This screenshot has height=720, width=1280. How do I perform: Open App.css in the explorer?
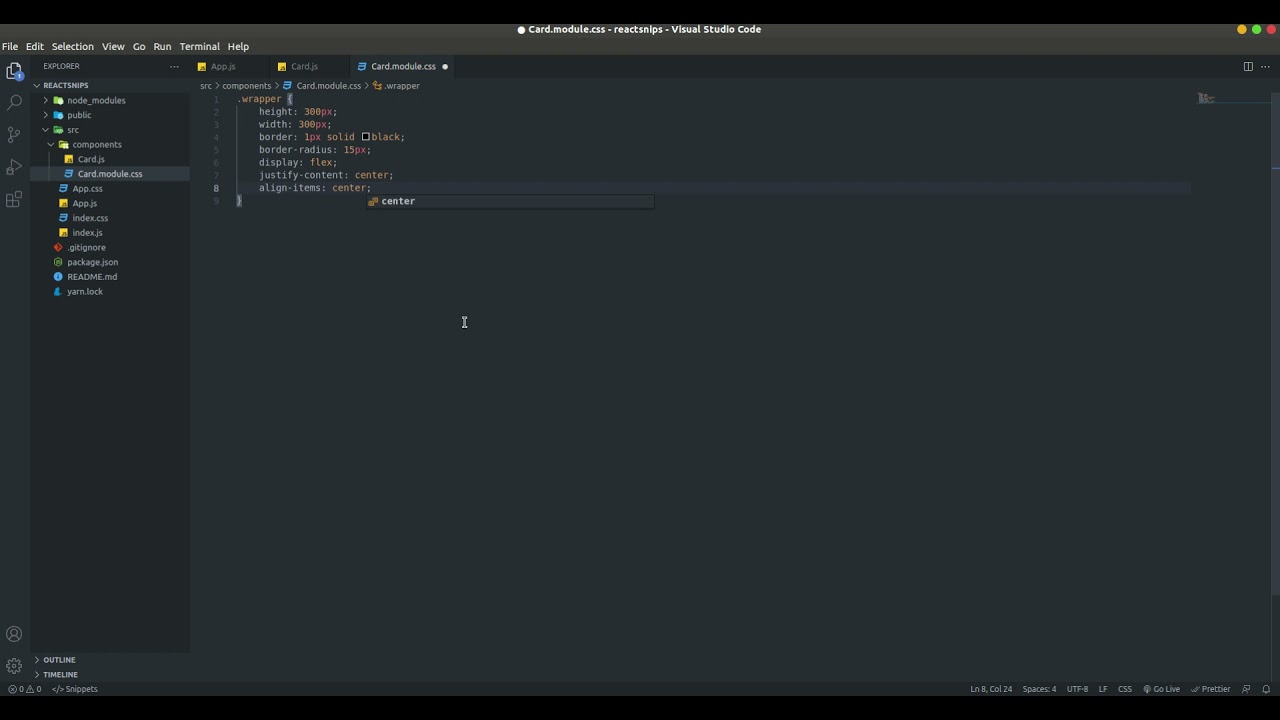coord(110,188)
